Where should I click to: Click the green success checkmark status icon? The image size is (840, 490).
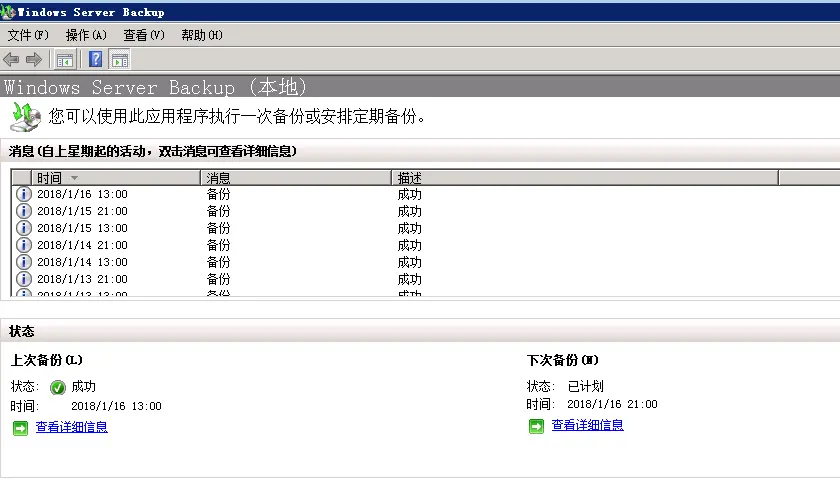[58, 387]
